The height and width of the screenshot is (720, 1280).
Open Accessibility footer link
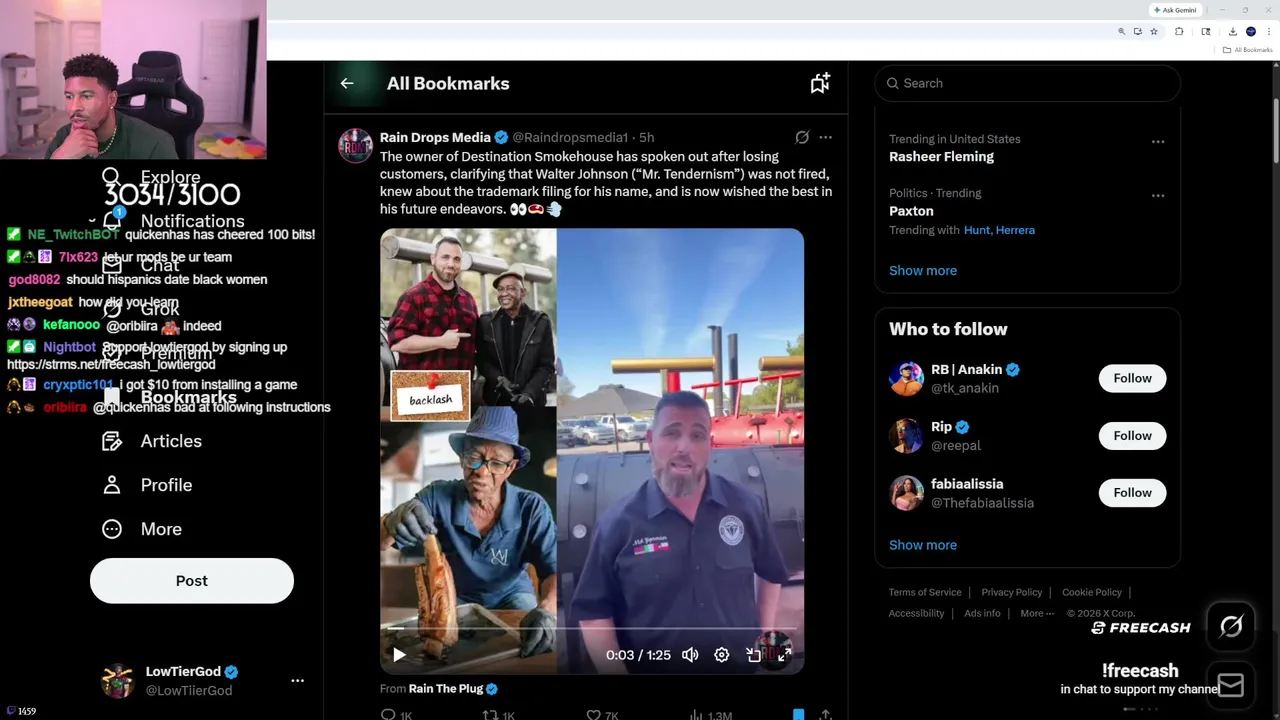(916, 613)
